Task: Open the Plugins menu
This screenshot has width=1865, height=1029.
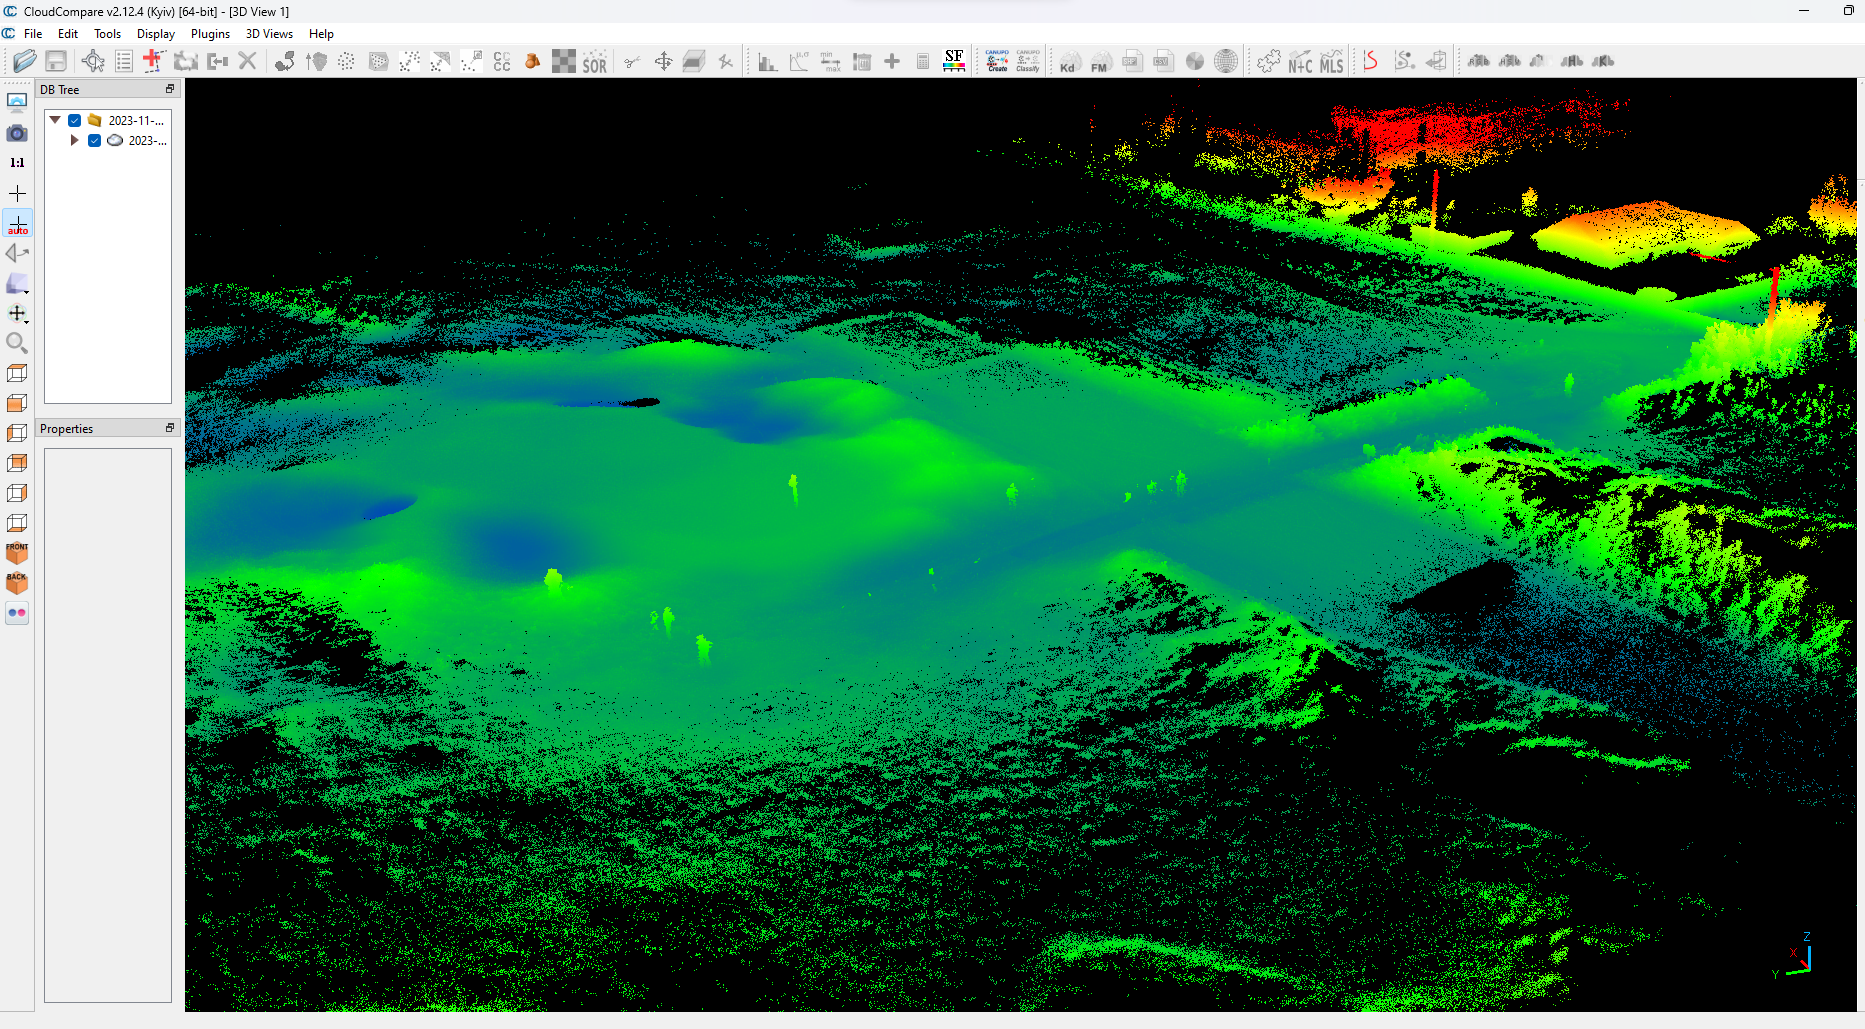Action: pos(210,34)
